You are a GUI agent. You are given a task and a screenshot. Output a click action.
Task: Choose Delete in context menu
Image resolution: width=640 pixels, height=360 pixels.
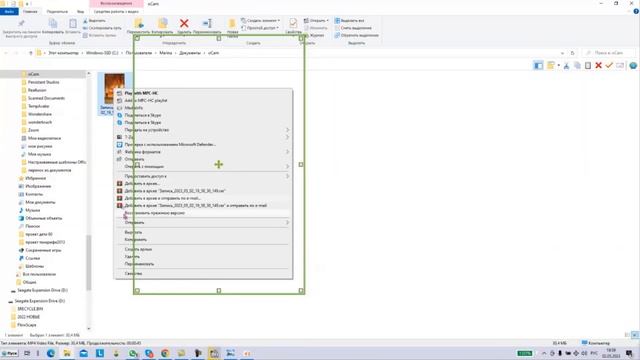(132, 257)
